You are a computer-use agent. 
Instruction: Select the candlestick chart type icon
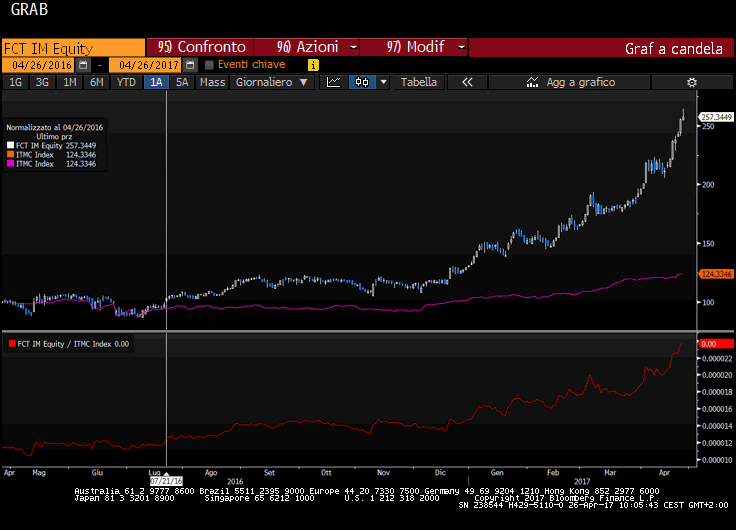[362, 82]
